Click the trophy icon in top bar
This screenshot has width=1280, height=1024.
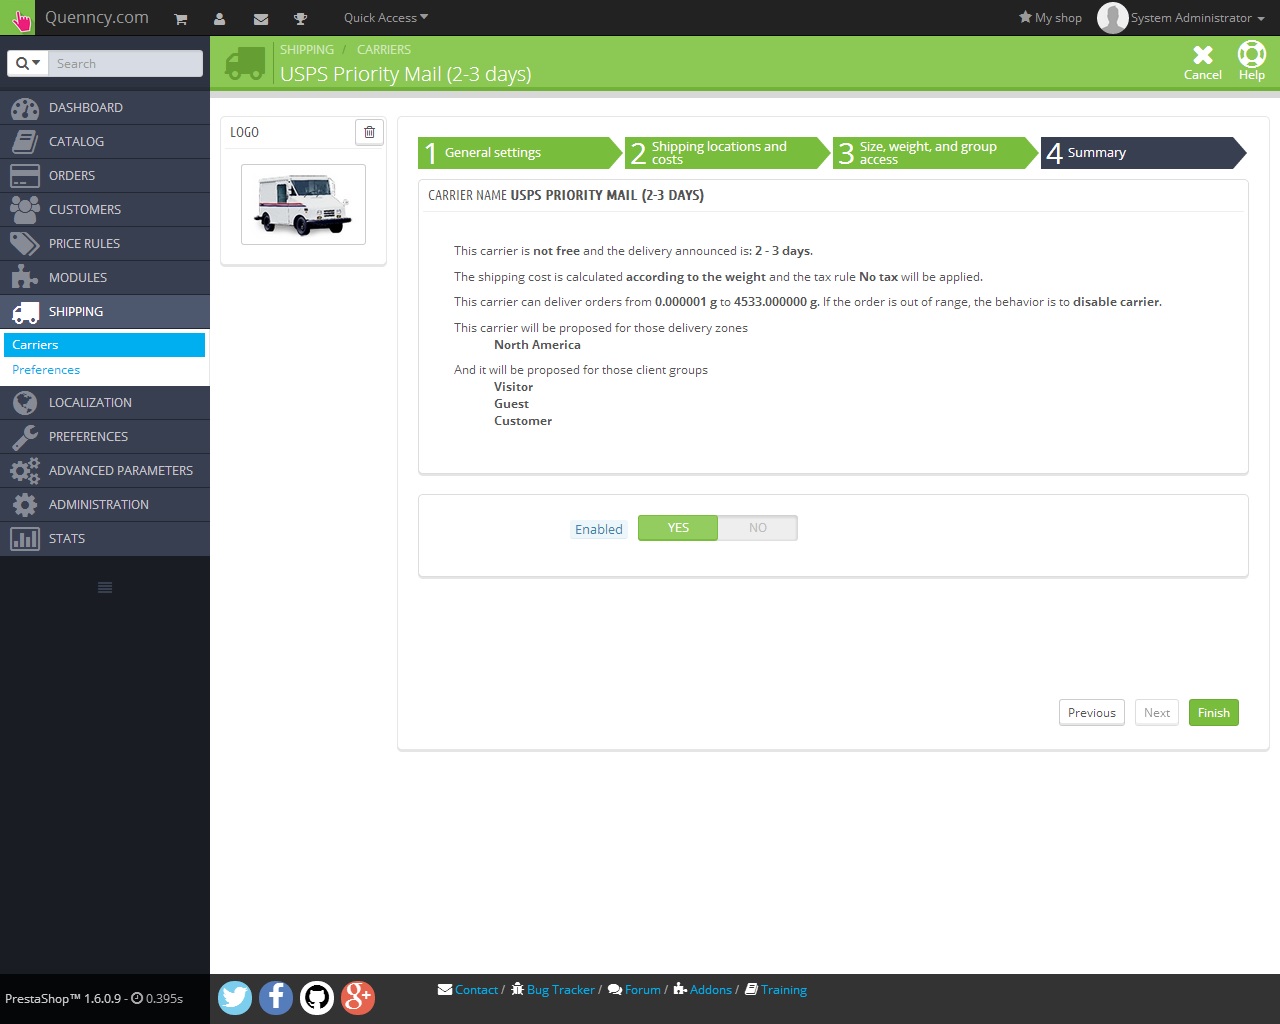tap(300, 18)
